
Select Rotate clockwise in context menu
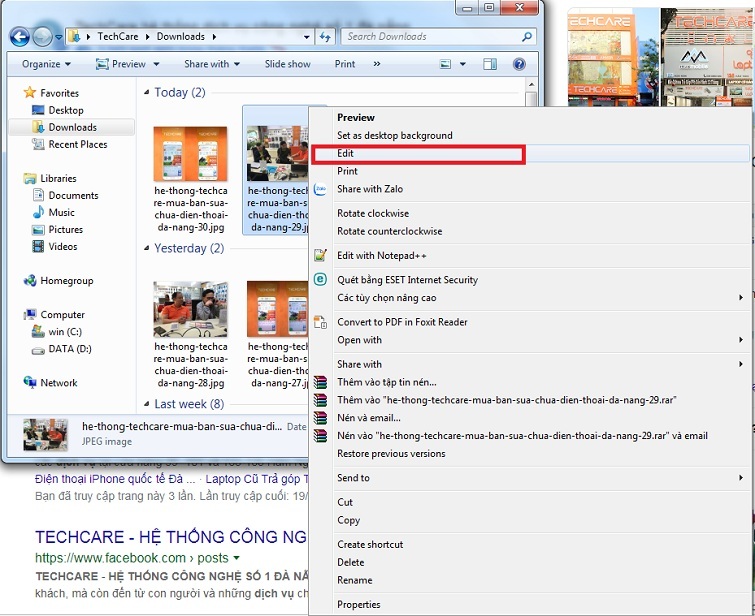(373, 213)
